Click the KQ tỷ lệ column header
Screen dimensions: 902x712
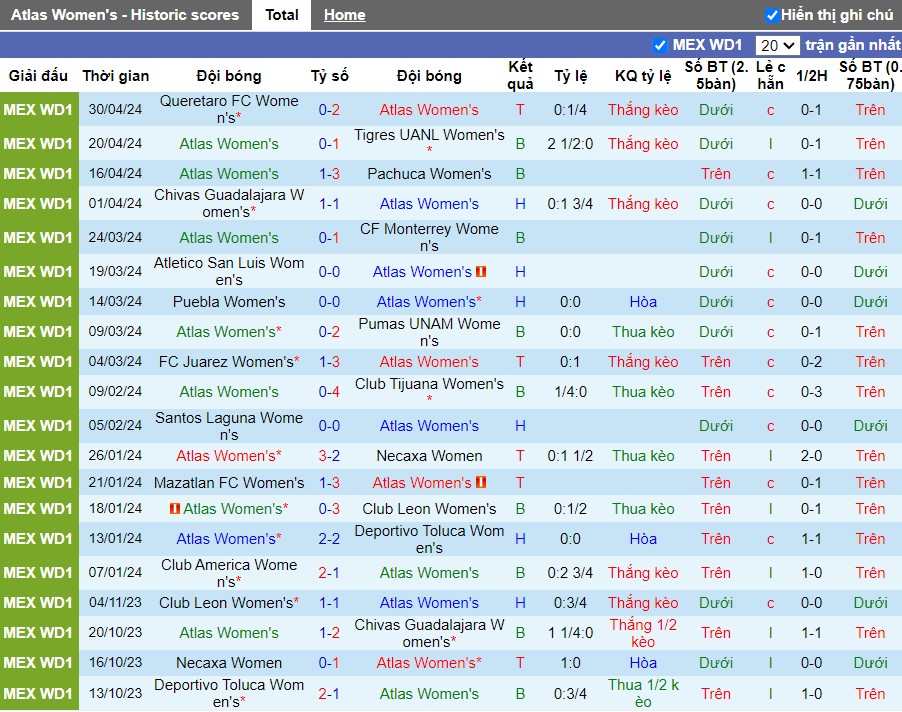pyautogui.click(x=643, y=76)
